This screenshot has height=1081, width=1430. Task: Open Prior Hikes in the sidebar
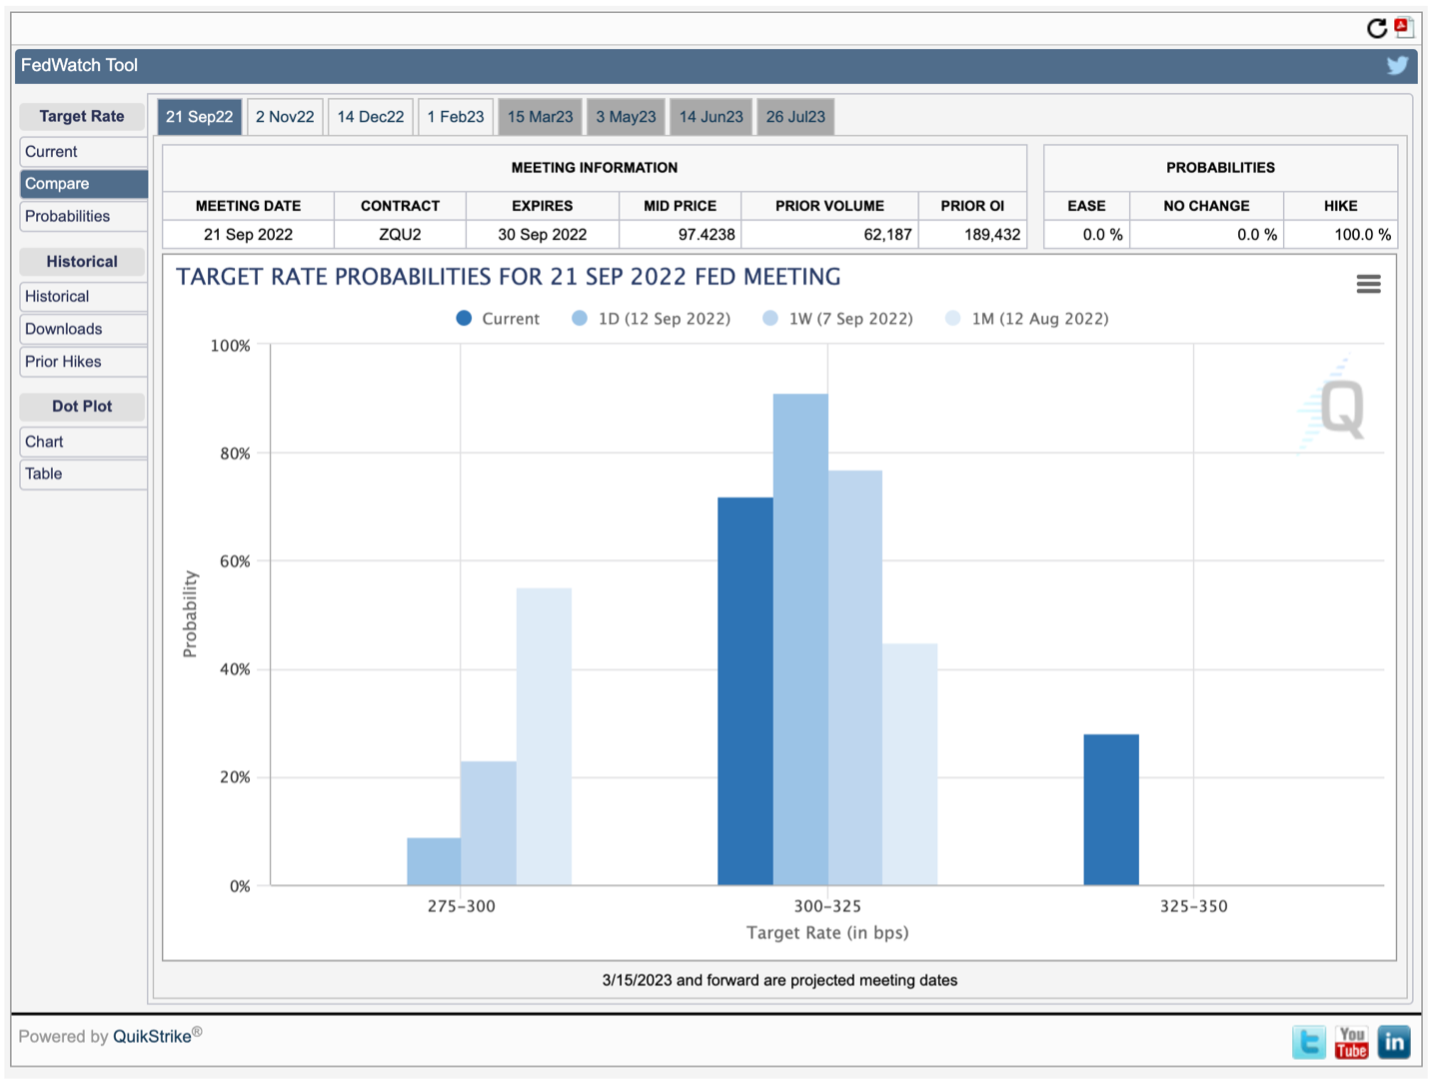click(83, 362)
